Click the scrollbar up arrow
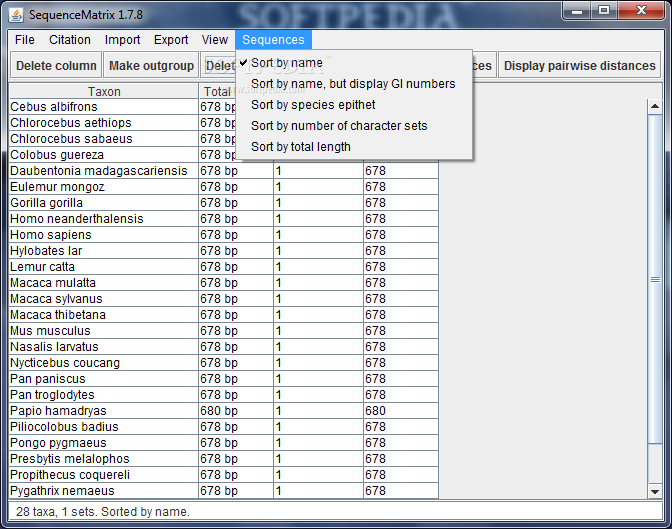The height and width of the screenshot is (529, 672). [655, 106]
